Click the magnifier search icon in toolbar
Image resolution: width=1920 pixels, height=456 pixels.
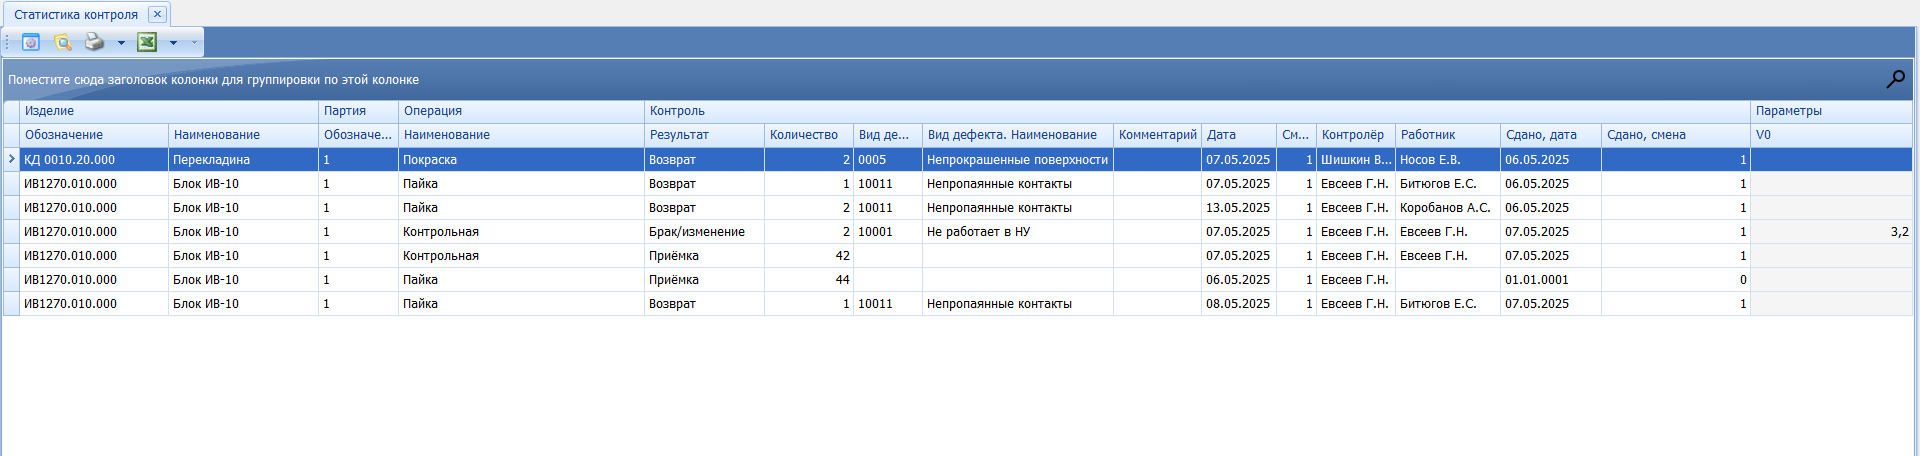(x=63, y=42)
